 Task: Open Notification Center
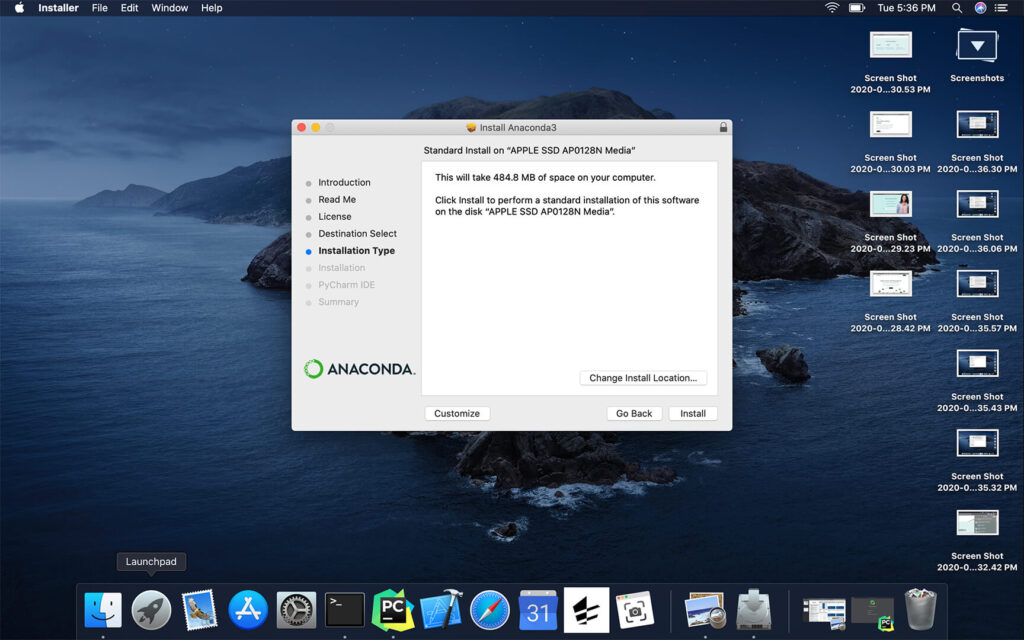(1001, 8)
